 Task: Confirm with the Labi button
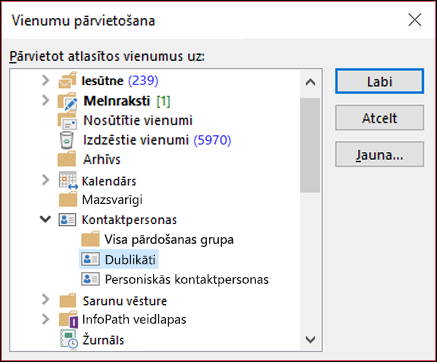(x=379, y=81)
